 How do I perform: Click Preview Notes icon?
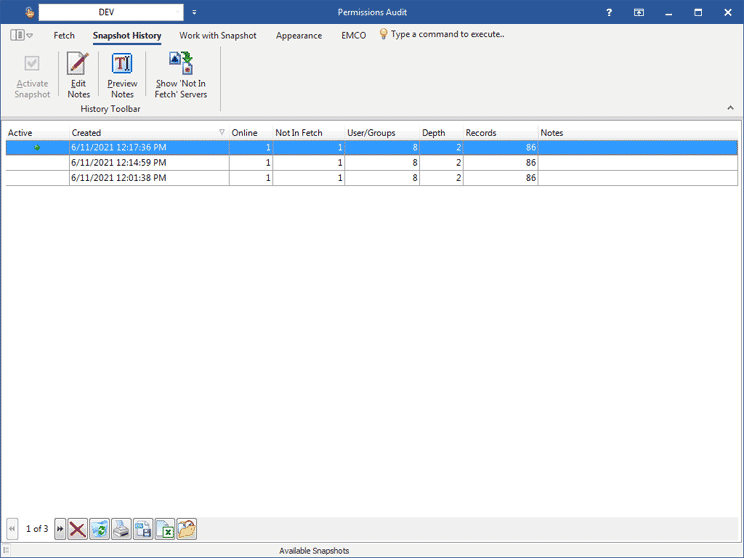tap(122, 75)
